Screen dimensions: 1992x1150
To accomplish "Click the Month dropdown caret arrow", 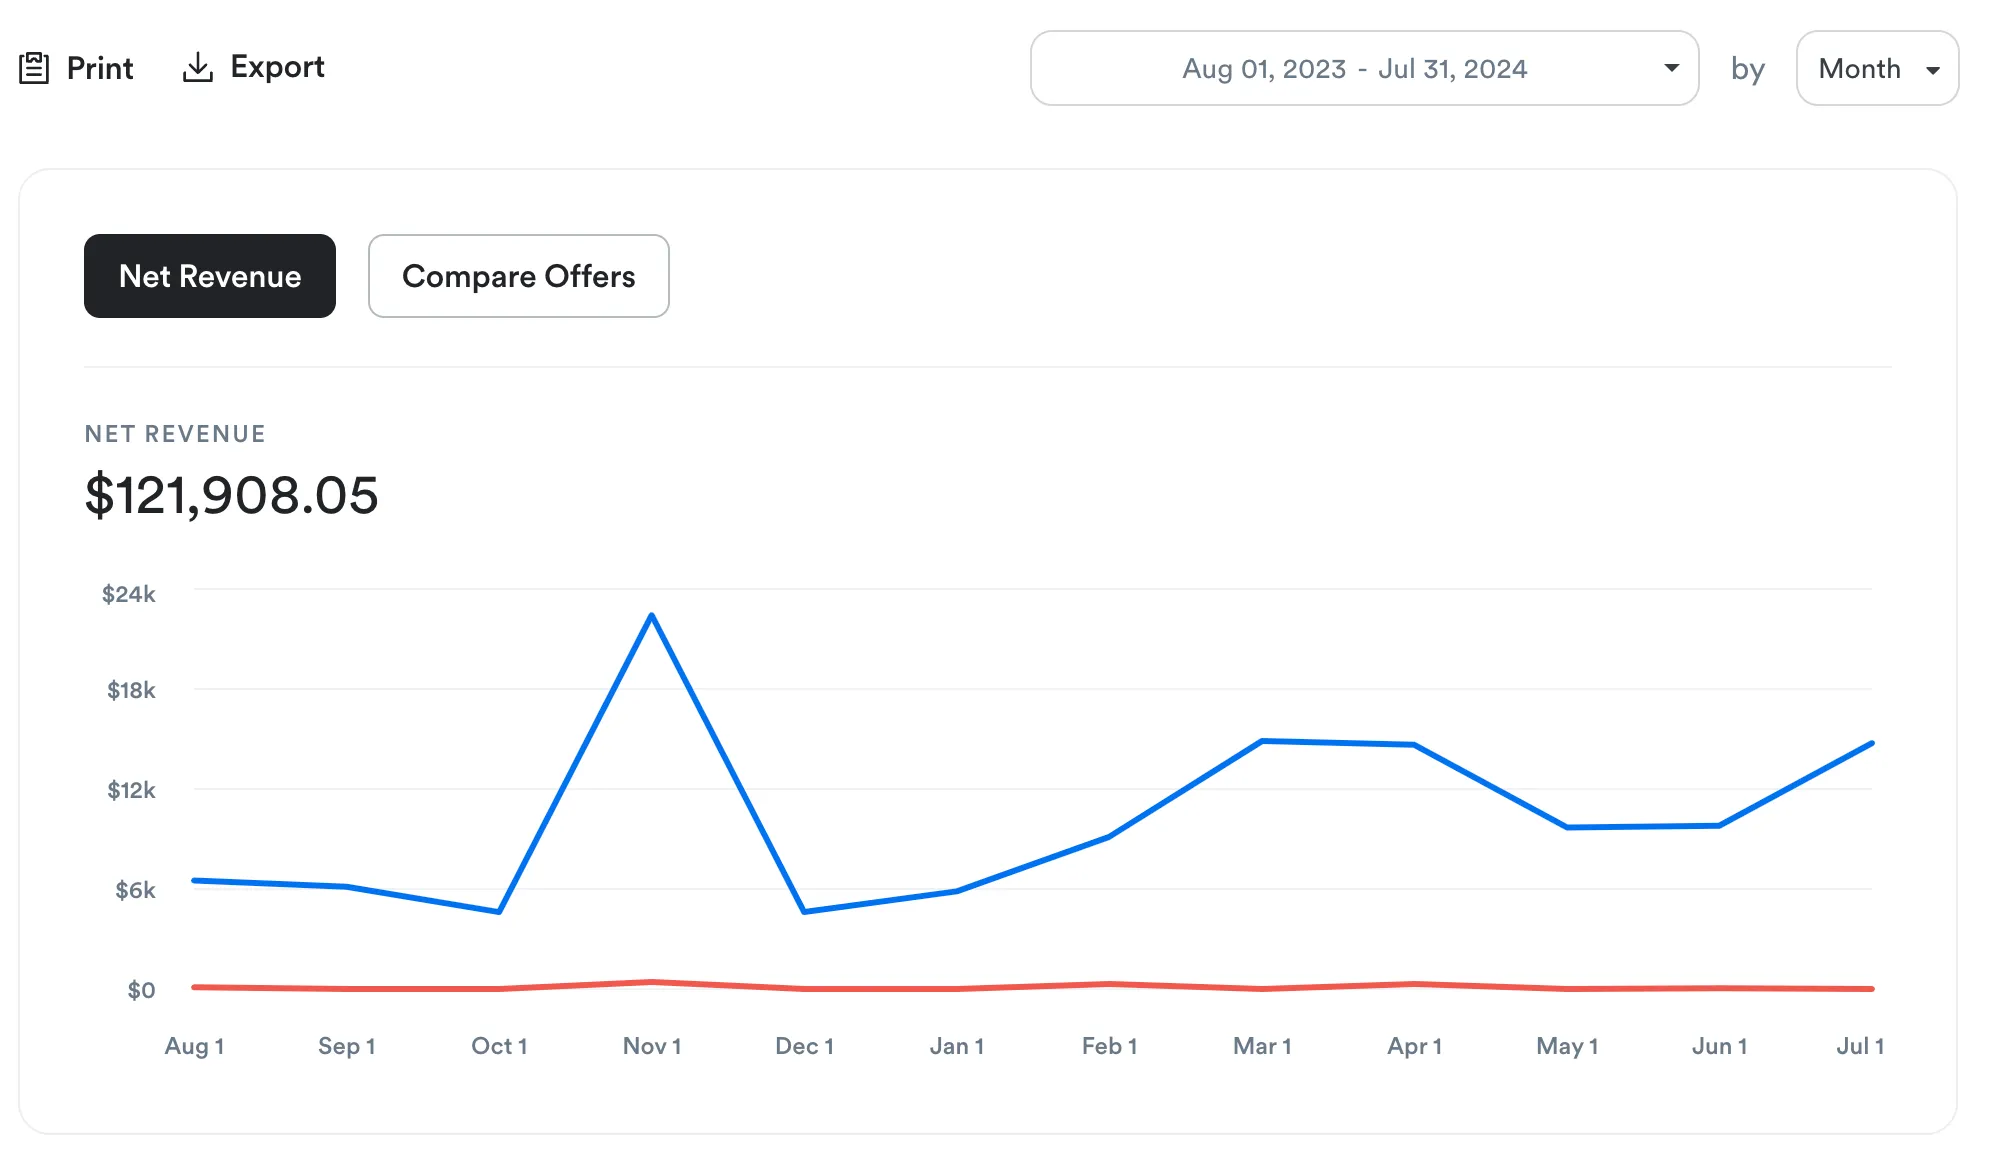I will pos(1933,70).
